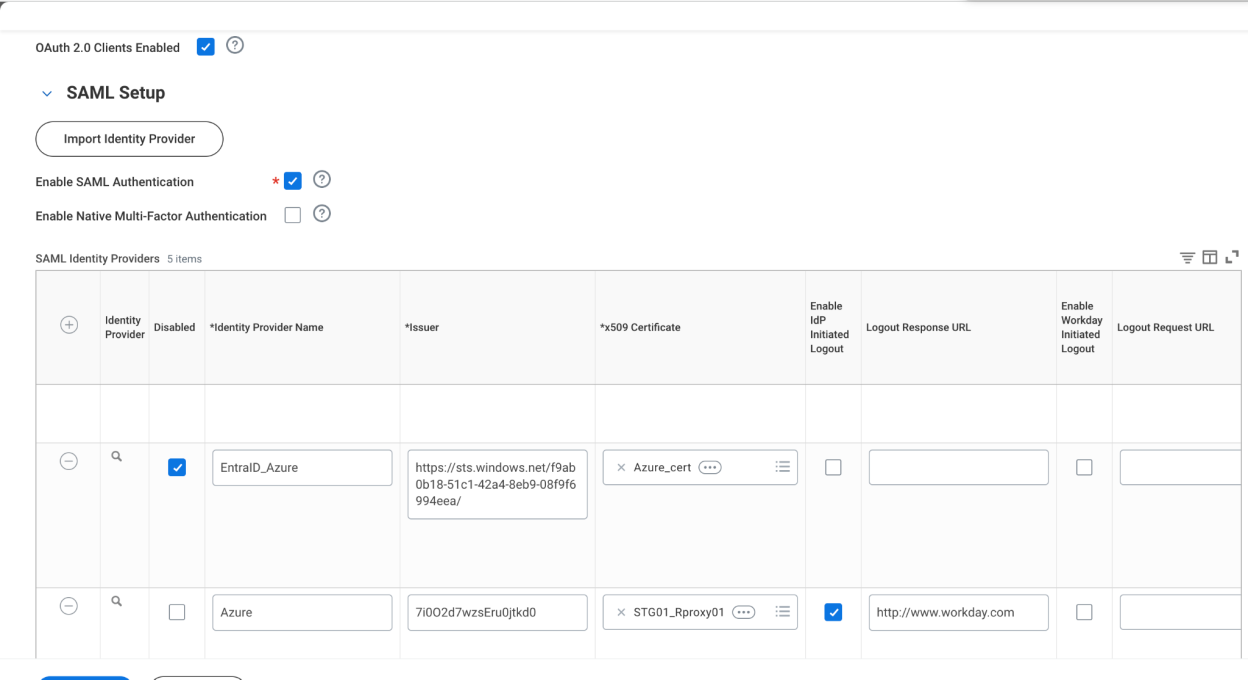
Task: Open help for Native Multi-Factor Authentication
Action: pyautogui.click(x=322, y=214)
